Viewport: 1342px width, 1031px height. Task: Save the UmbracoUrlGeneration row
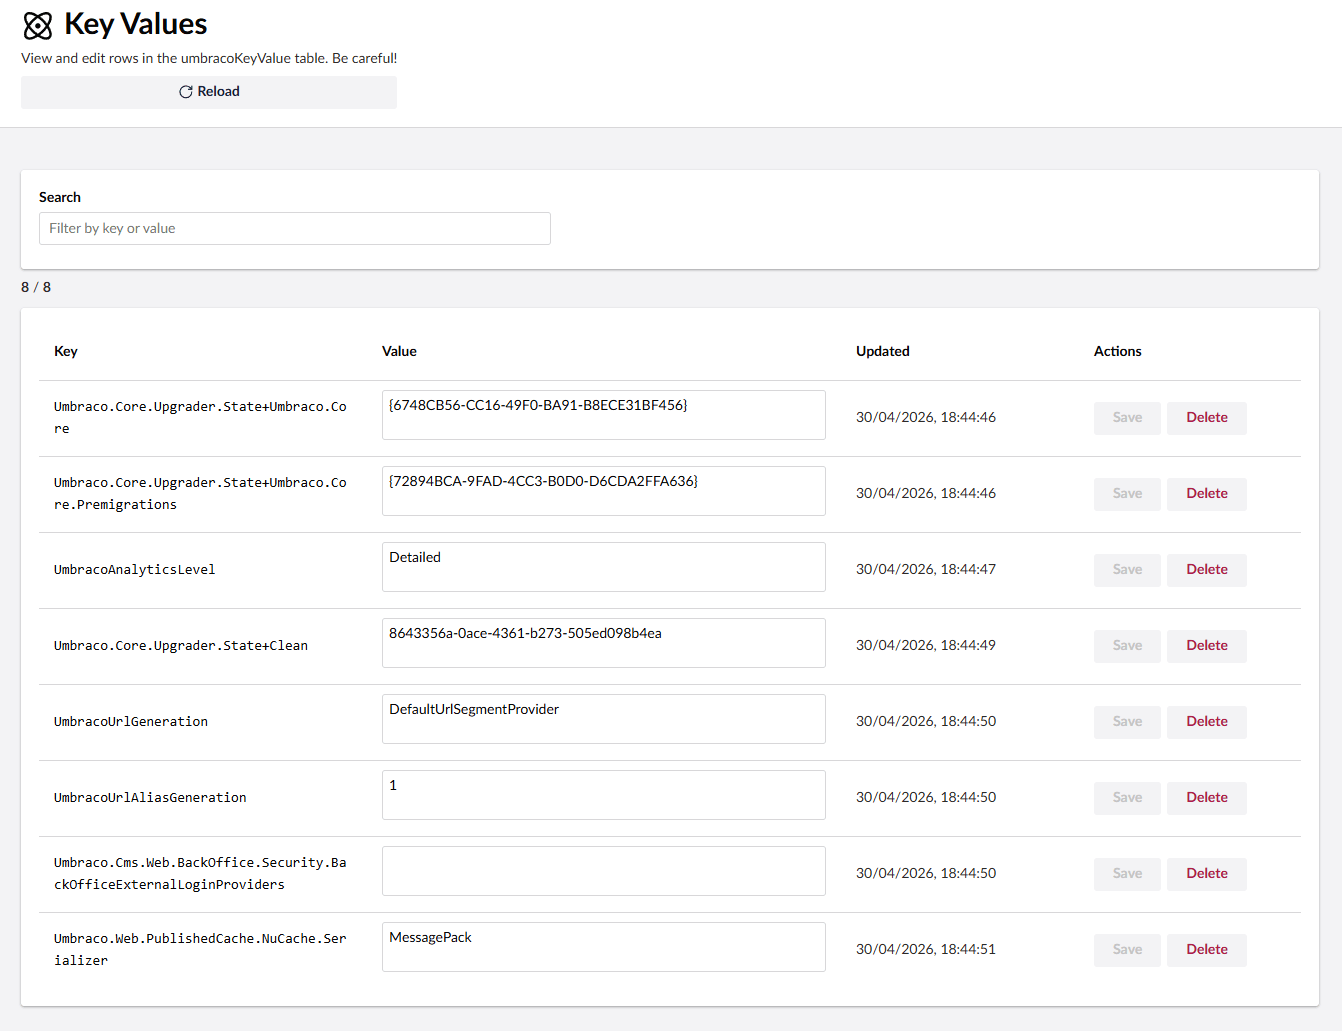(x=1127, y=722)
